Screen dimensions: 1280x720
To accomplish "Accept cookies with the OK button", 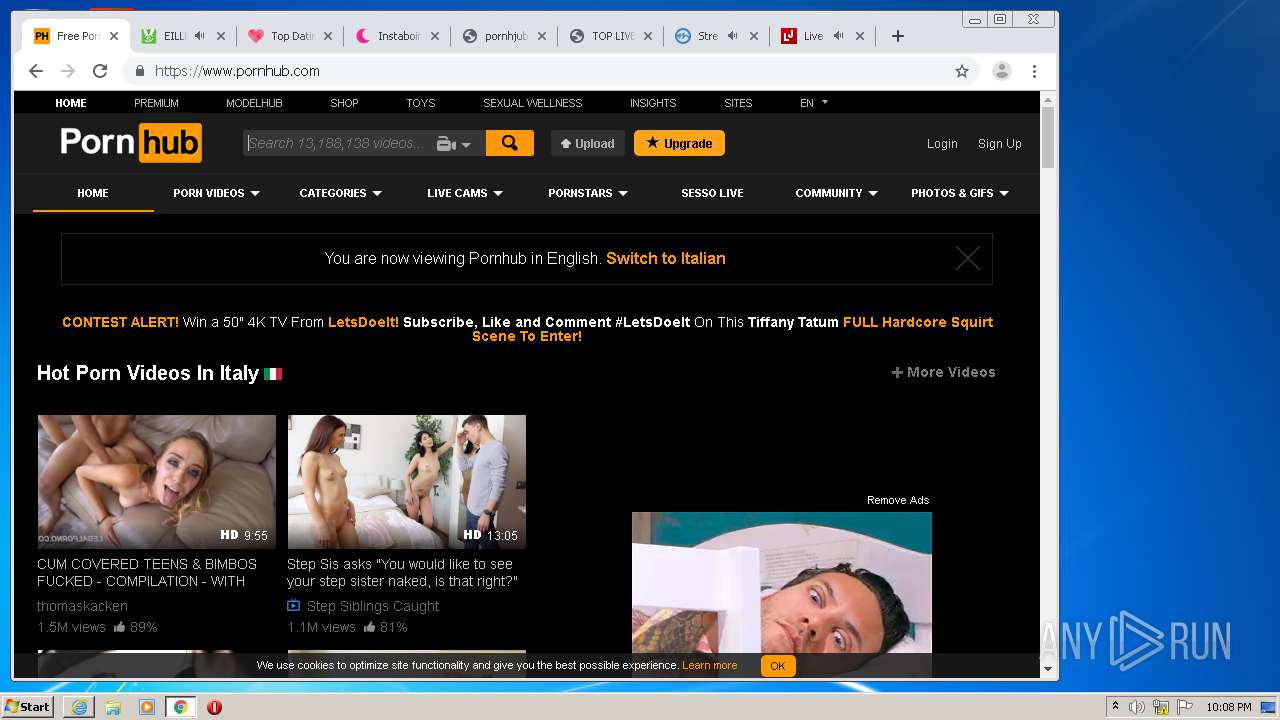I will coord(778,665).
